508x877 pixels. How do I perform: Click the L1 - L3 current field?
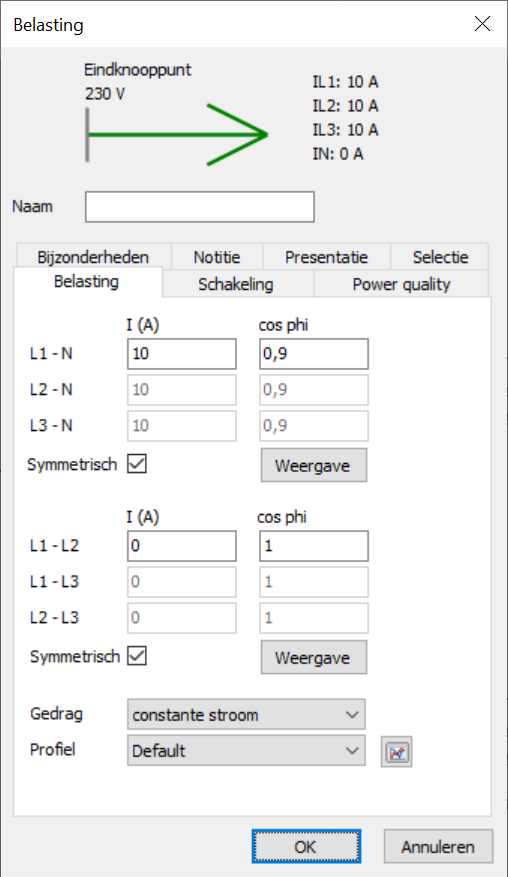(182, 582)
